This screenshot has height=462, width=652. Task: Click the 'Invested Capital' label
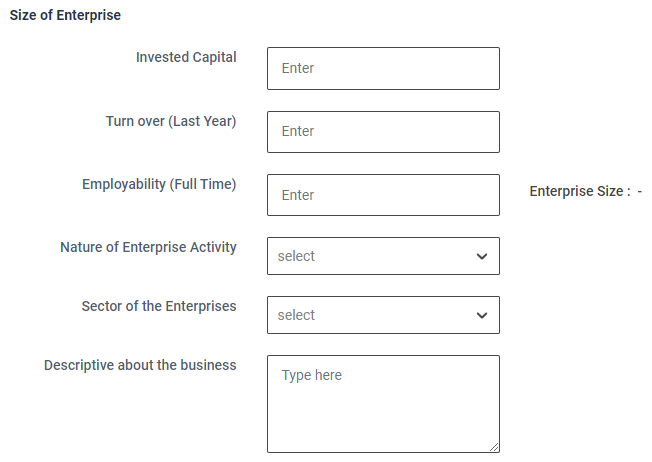click(186, 57)
